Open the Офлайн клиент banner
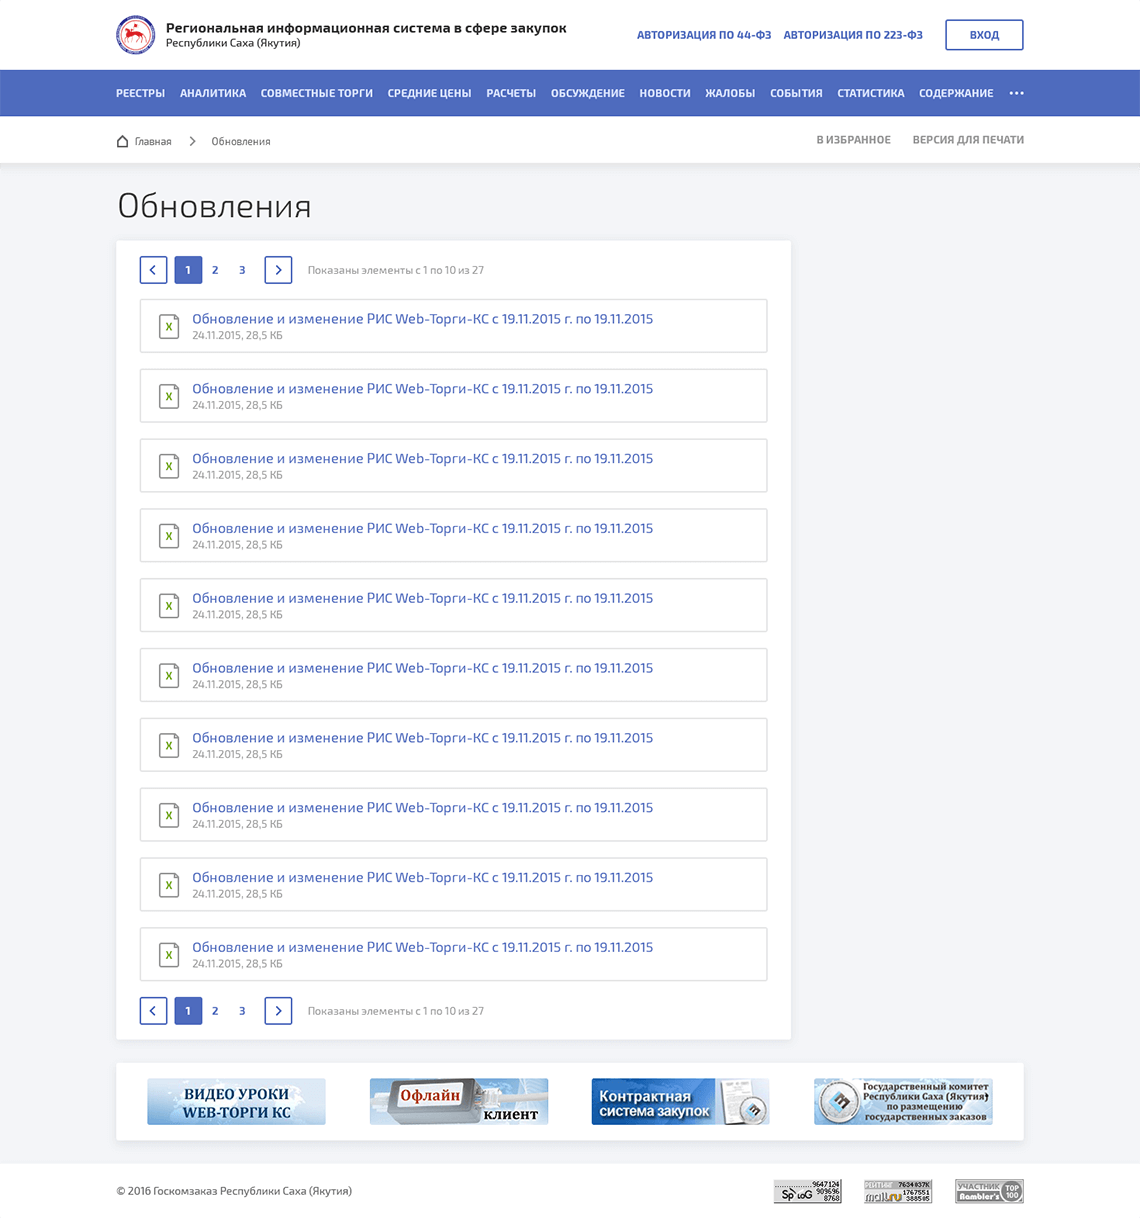The width and height of the screenshot is (1140, 1218). coord(458,1101)
